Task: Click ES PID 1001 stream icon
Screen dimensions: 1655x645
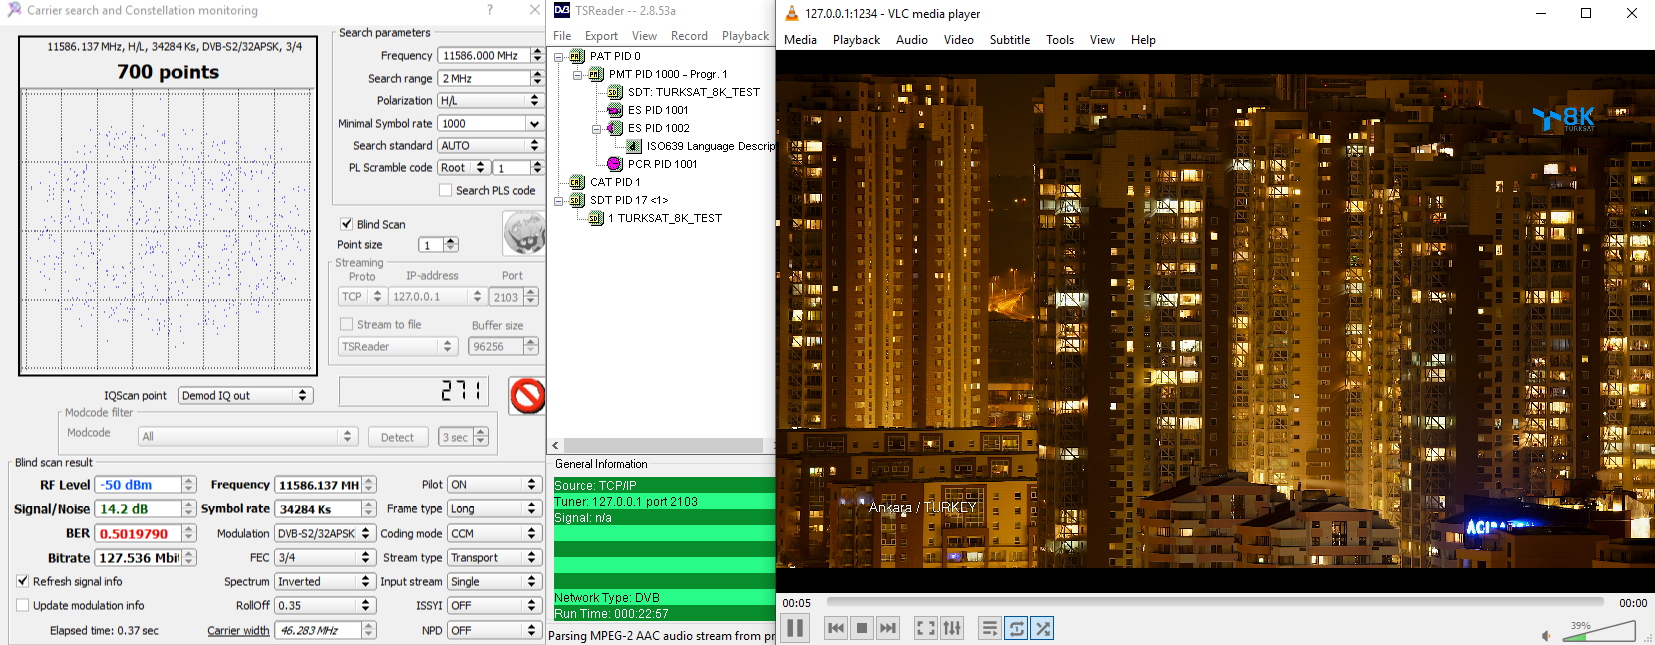Action: click(x=615, y=110)
